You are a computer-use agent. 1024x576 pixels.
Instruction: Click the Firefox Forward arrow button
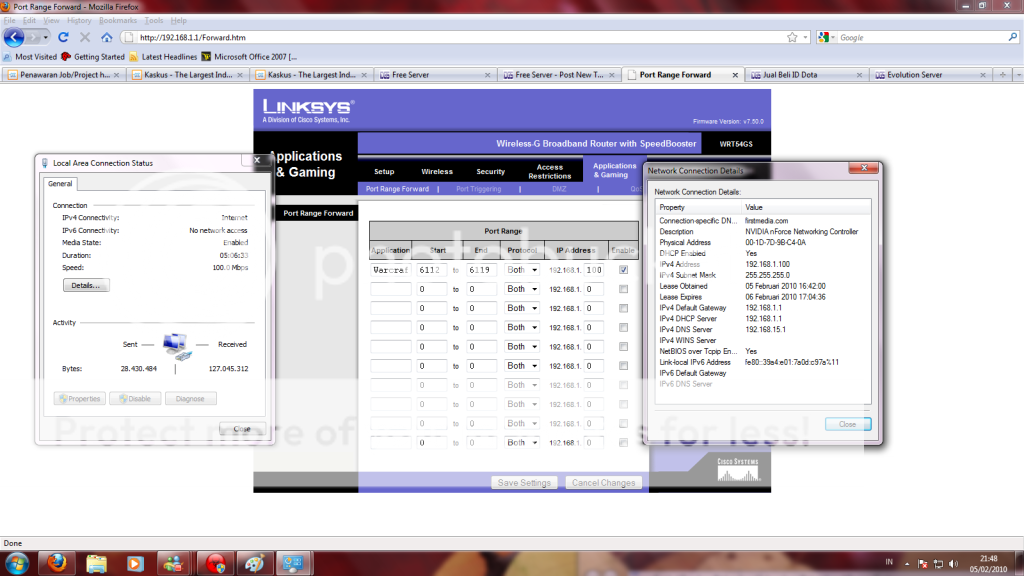(x=33, y=37)
